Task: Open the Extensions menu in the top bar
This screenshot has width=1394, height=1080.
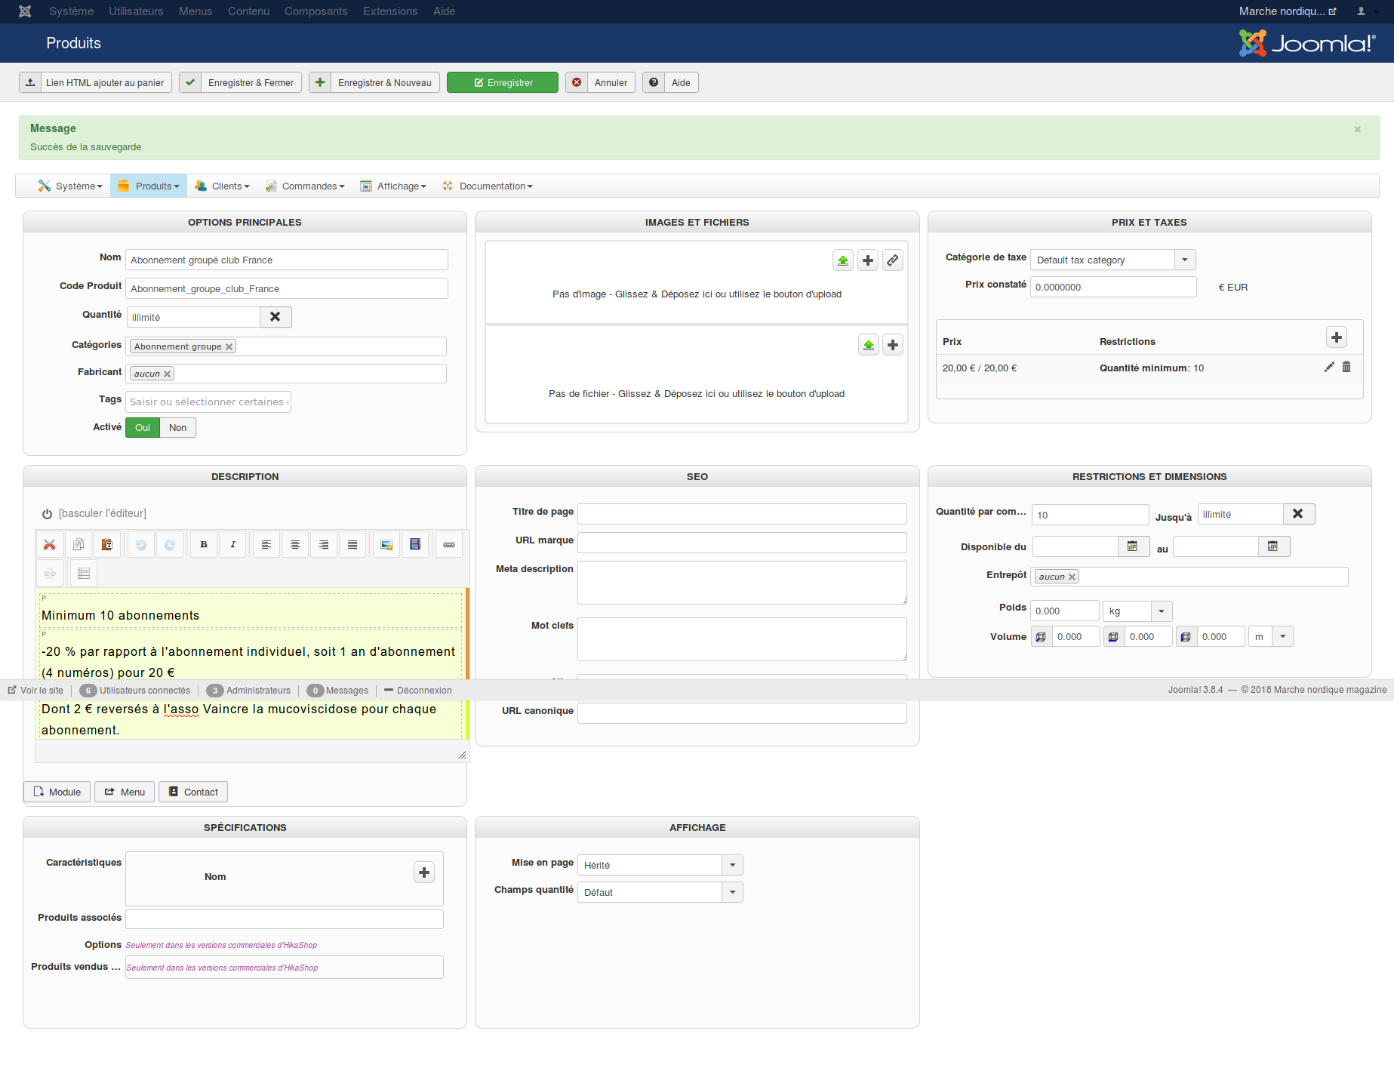Action: [390, 12]
